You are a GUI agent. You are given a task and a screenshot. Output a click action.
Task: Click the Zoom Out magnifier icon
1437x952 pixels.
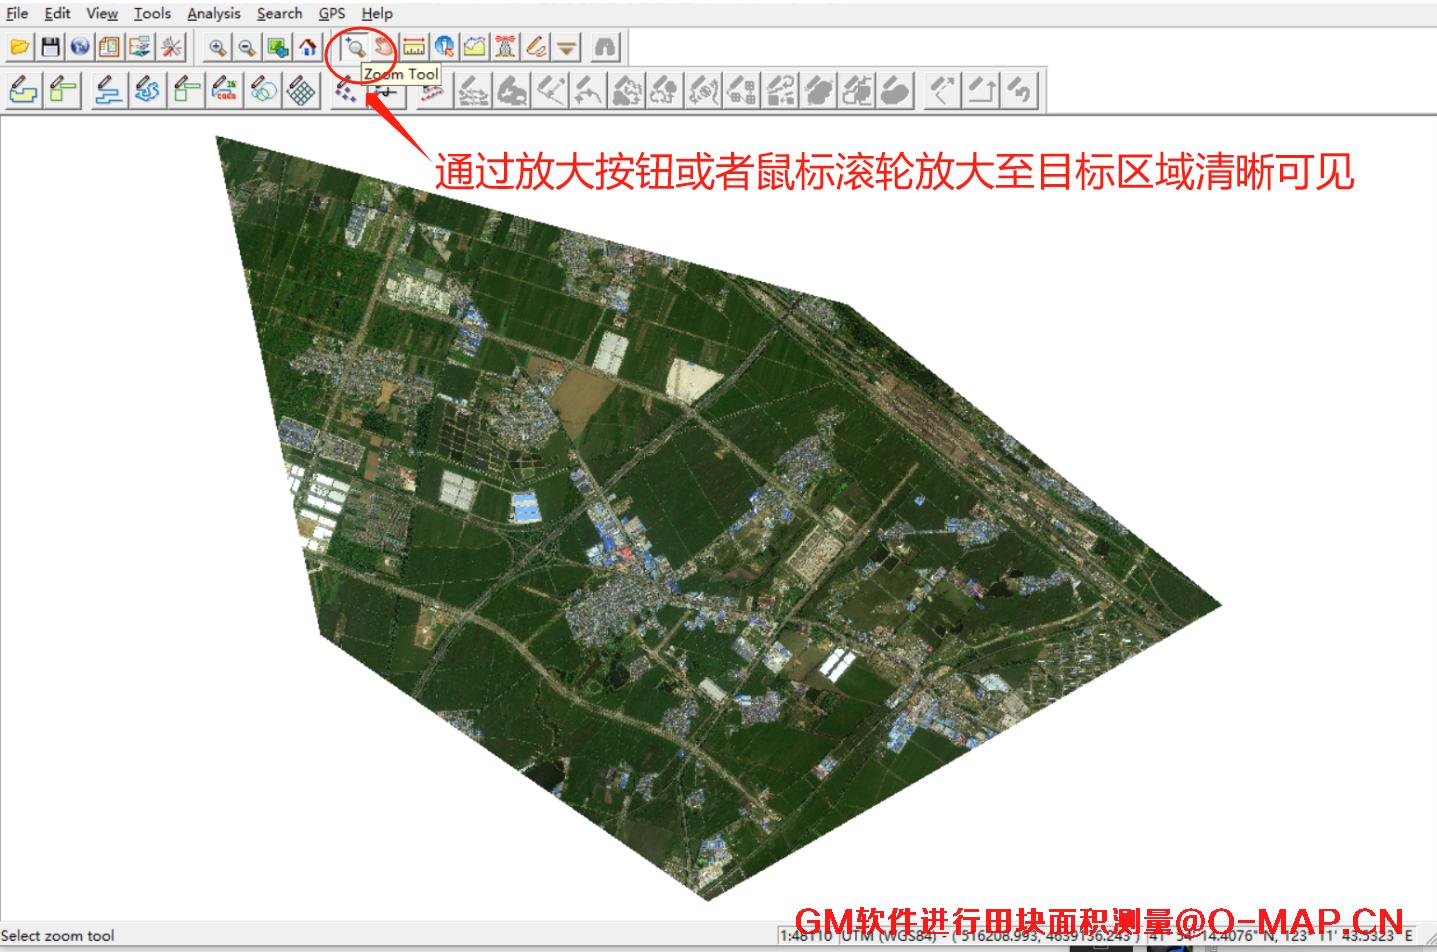click(x=247, y=47)
